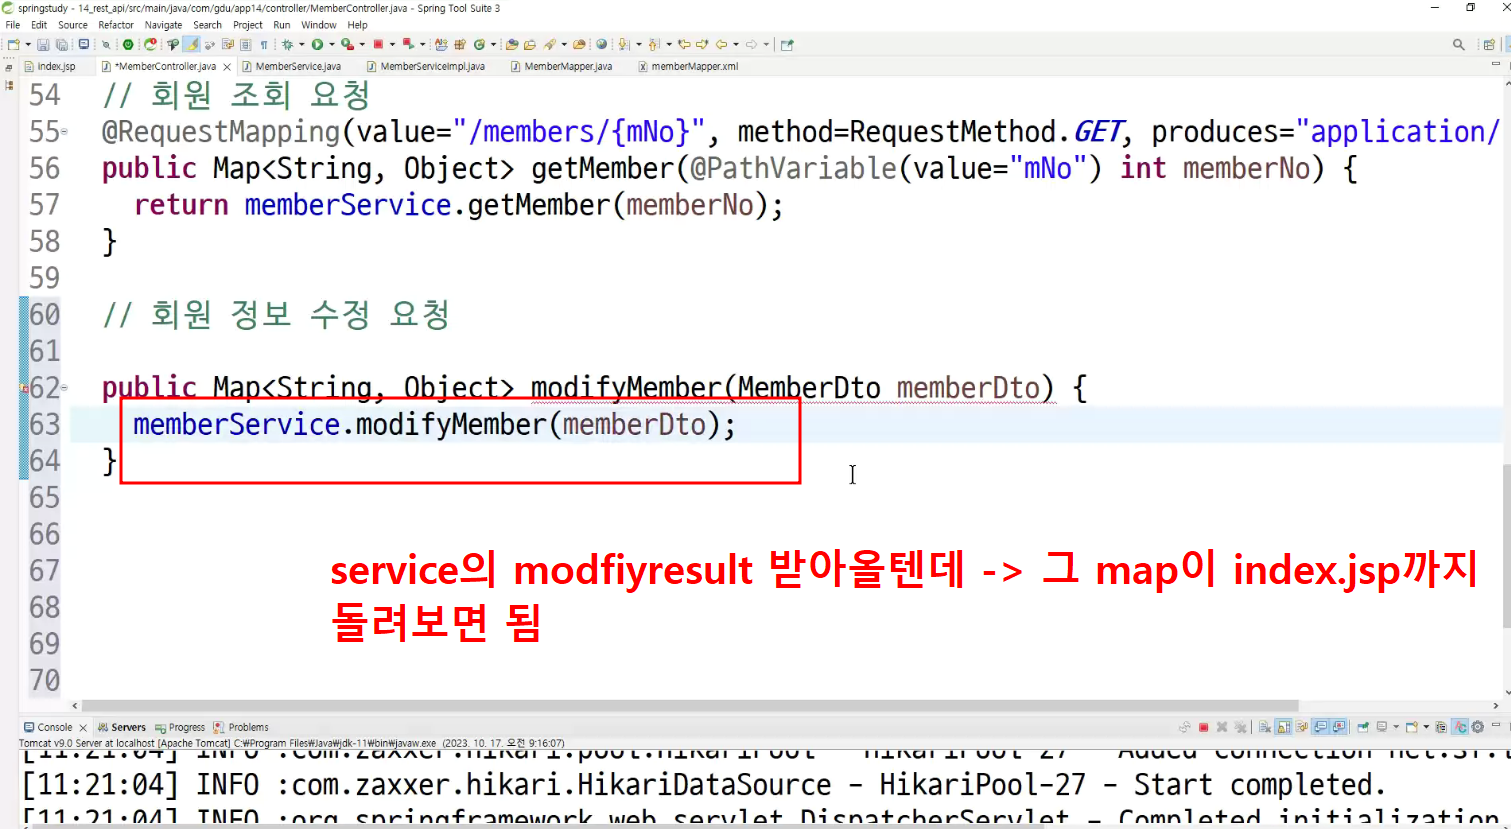The height and width of the screenshot is (829, 1511).
Task: Switch to MemberServiceImpl.java tab
Action: point(425,66)
